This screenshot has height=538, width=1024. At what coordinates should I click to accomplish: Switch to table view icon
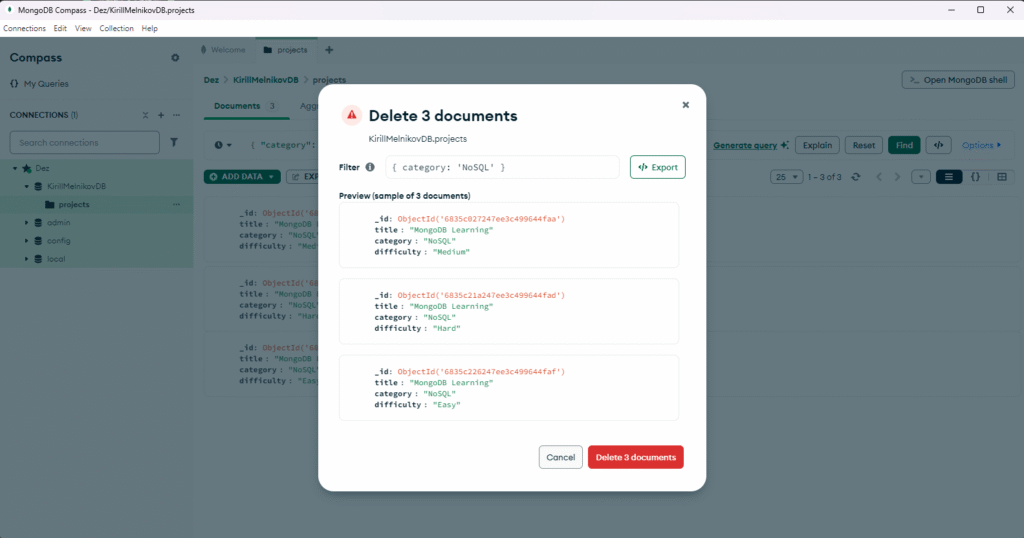1002,177
